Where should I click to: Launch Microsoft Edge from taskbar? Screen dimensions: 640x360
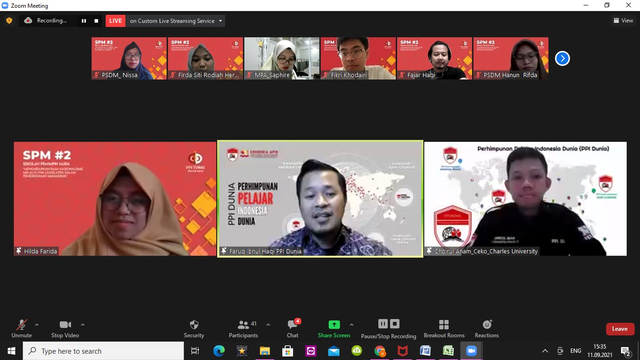[x=219, y=351]
